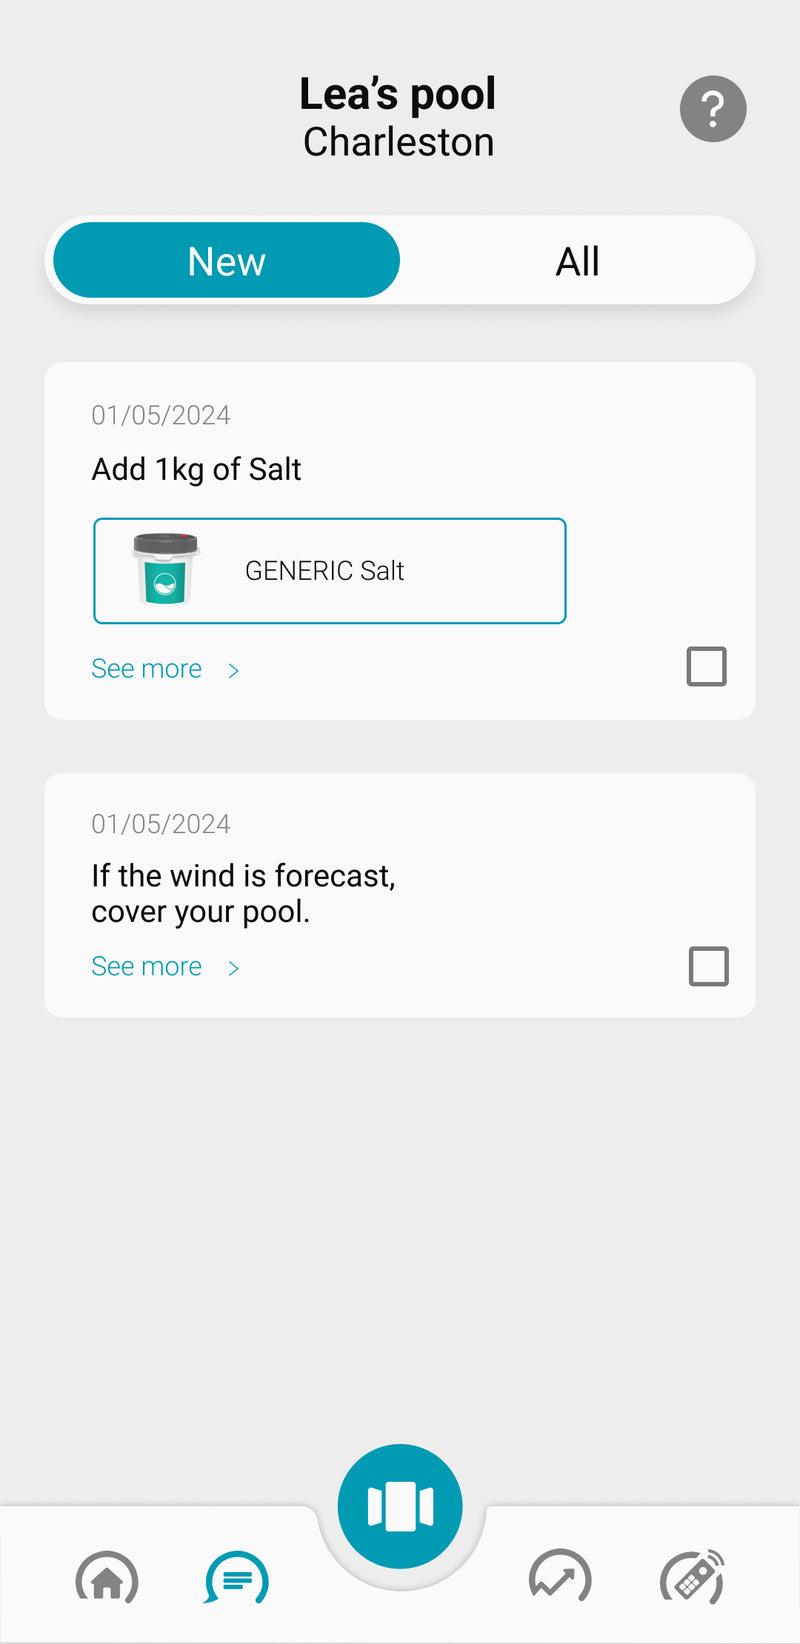Open the remote control icon
The width and height of the screenshot is (800, 1644).
[692, 1578]
